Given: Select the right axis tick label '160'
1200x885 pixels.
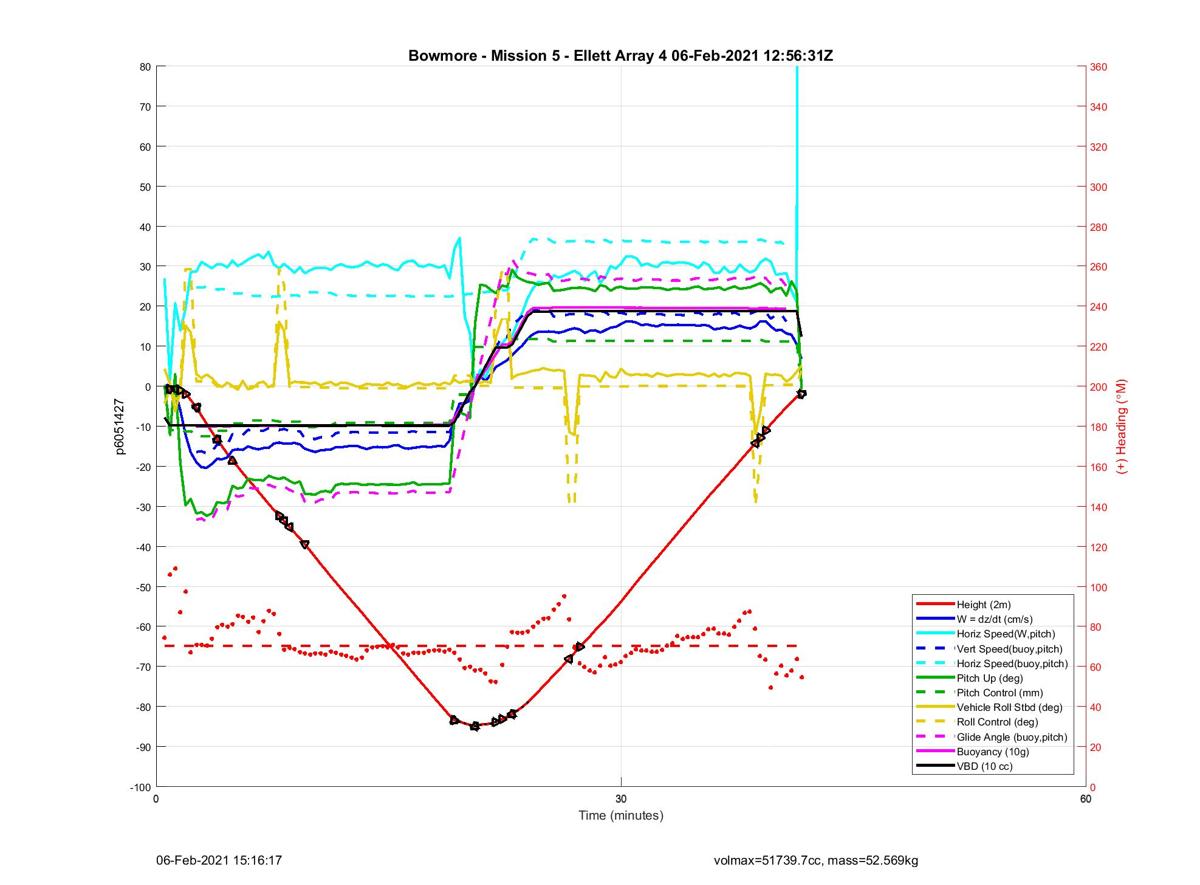Looking at the screenshot, I should point(1100,467).
